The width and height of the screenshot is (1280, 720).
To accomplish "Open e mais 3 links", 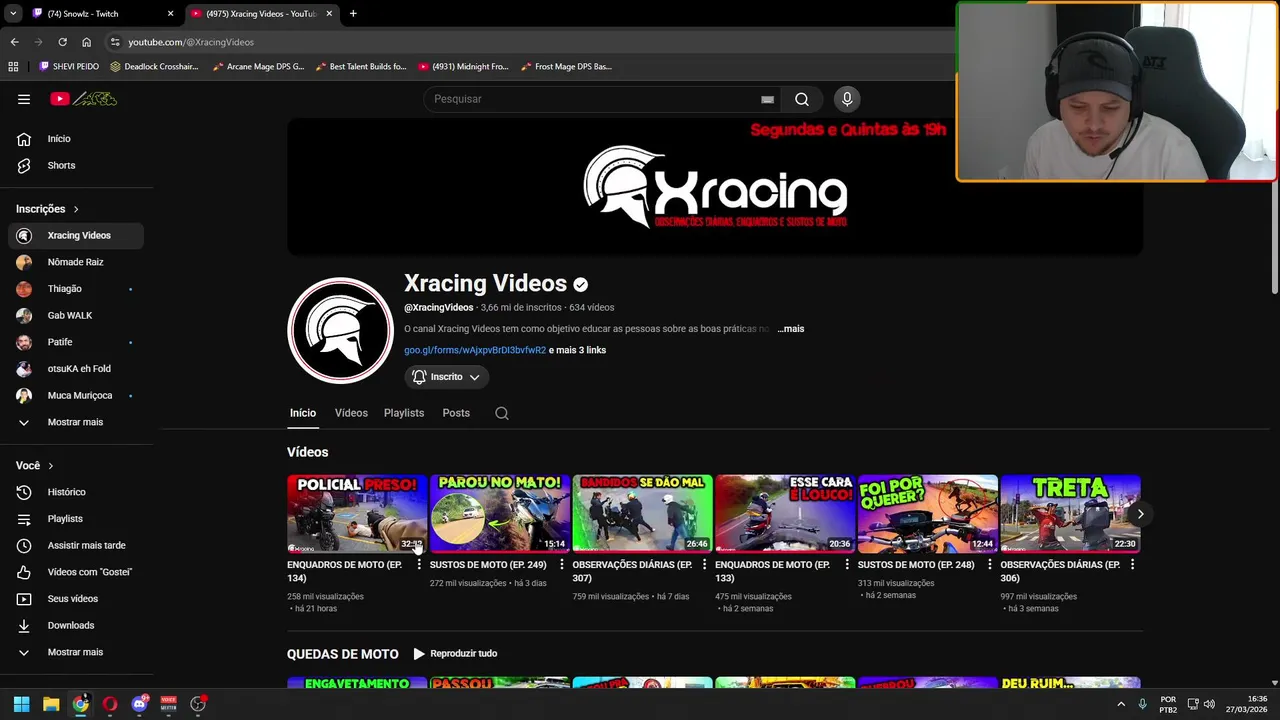I will (x=577, y=350).
